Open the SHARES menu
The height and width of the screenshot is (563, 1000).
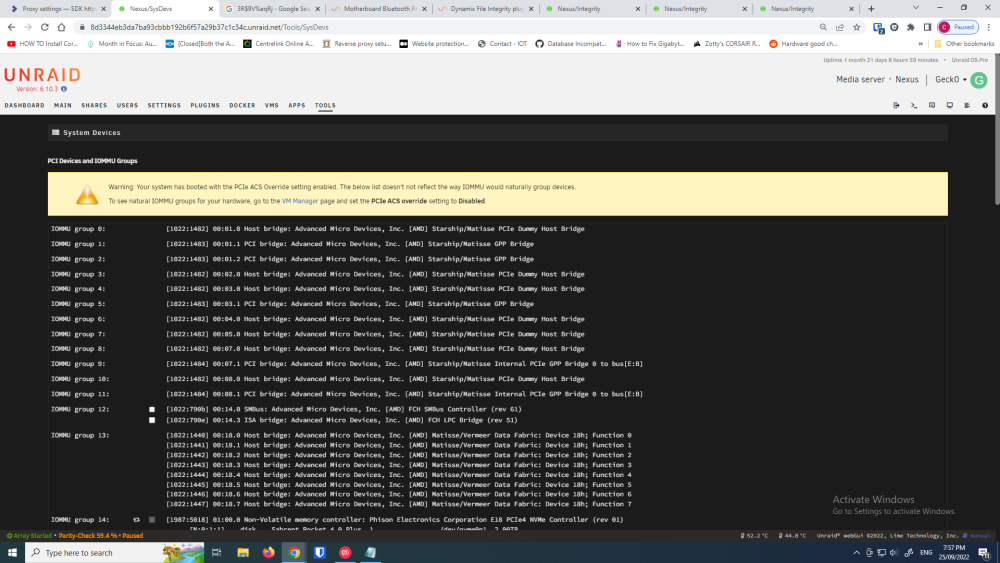(x=94, y=105)
